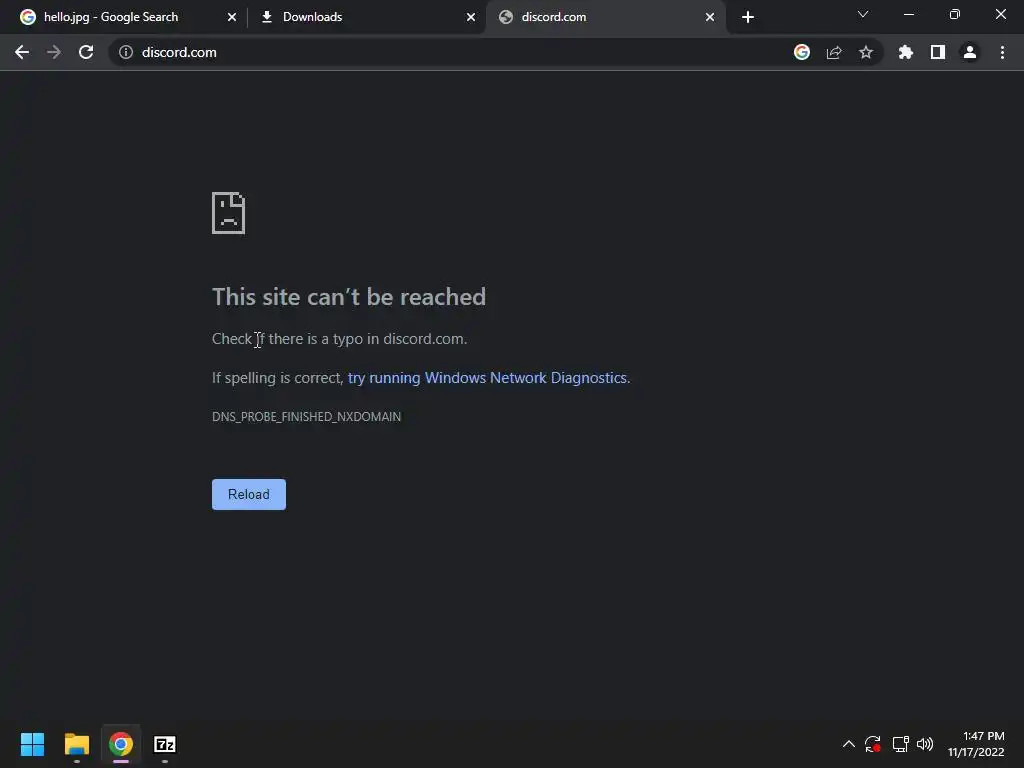The width and height of the screenshot is (1024, 768).
Task: Open the volume speaker tray icon
Action: pyautogui.click(x=925, y=744)
